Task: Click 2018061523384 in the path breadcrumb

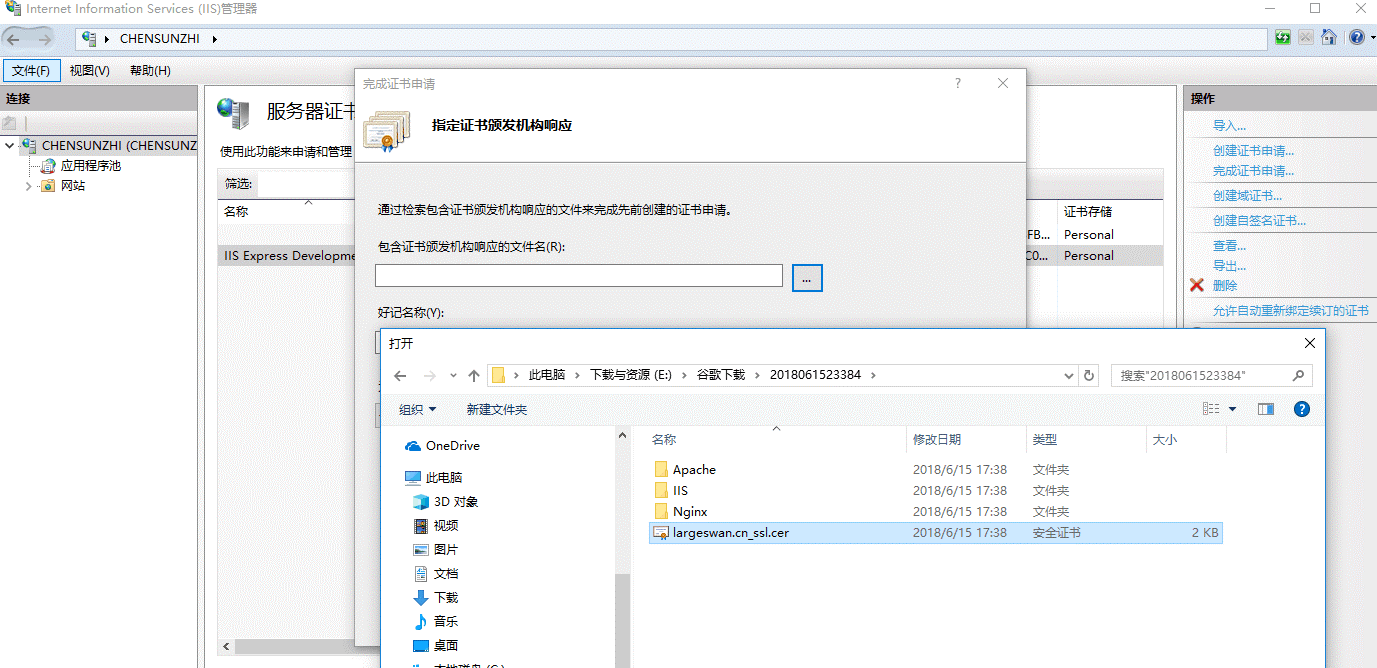Action: pos(813,375)
